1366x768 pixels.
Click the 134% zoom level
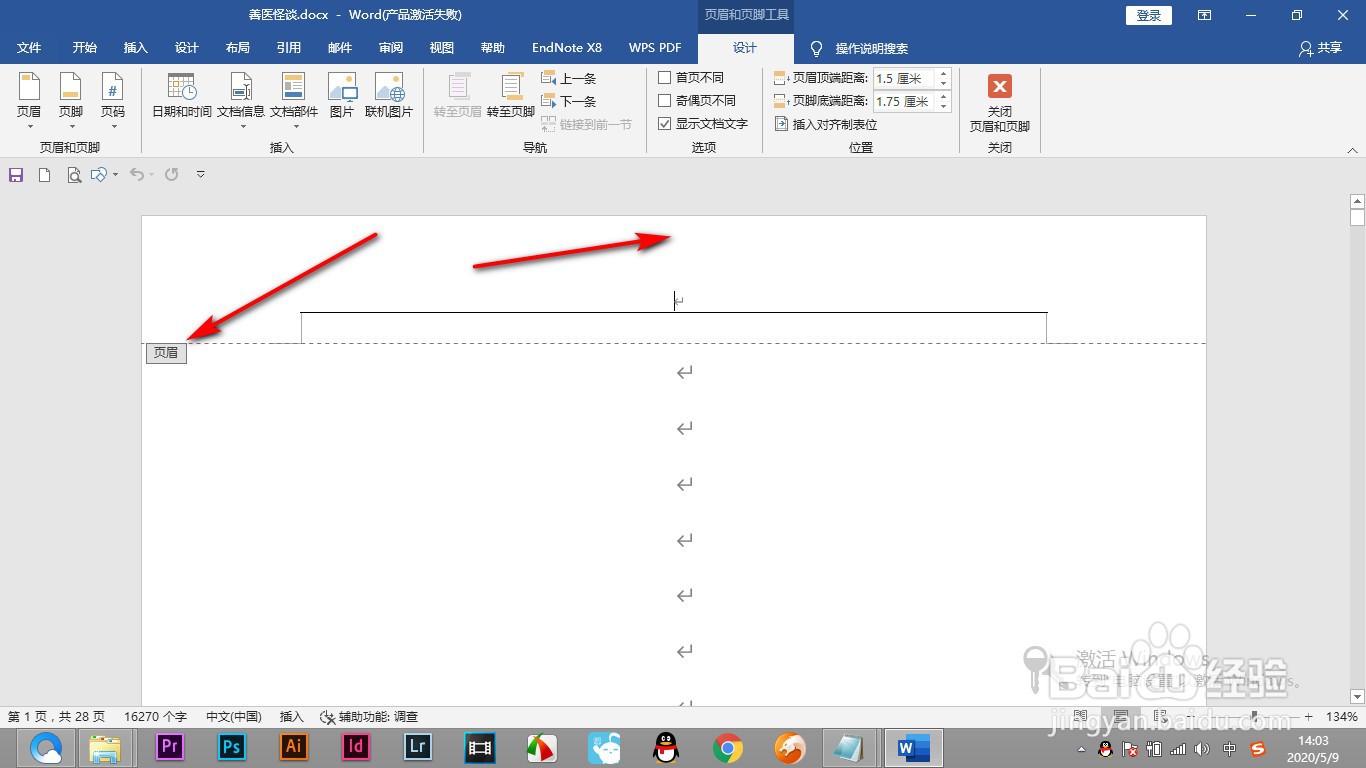1341,717
